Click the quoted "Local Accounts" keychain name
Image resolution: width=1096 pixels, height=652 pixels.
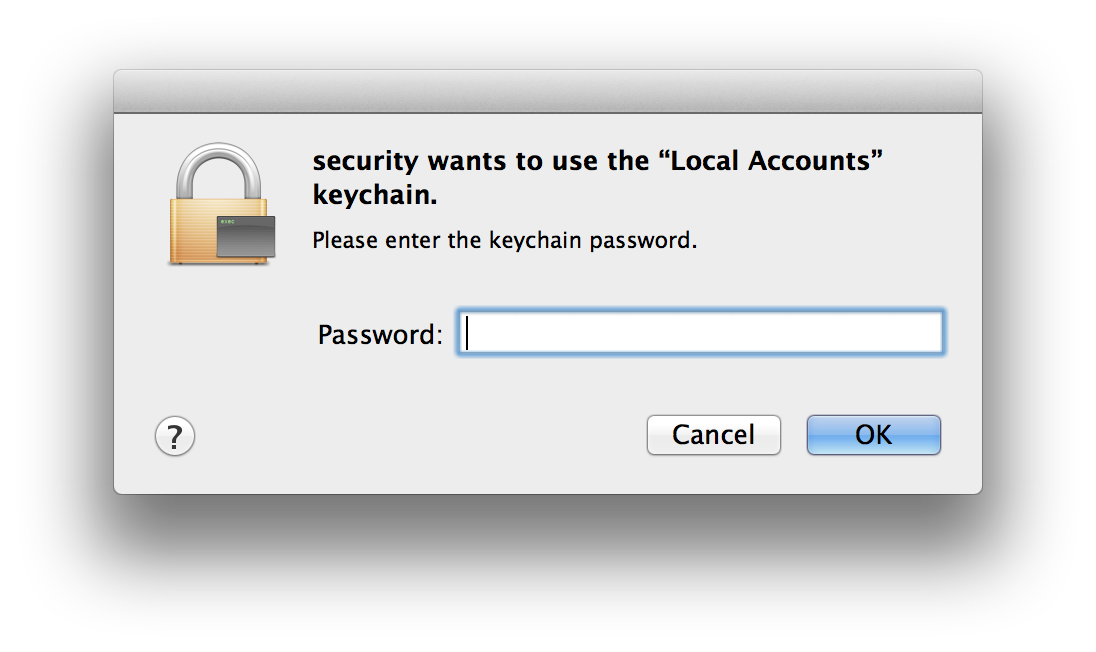[770, 161]
